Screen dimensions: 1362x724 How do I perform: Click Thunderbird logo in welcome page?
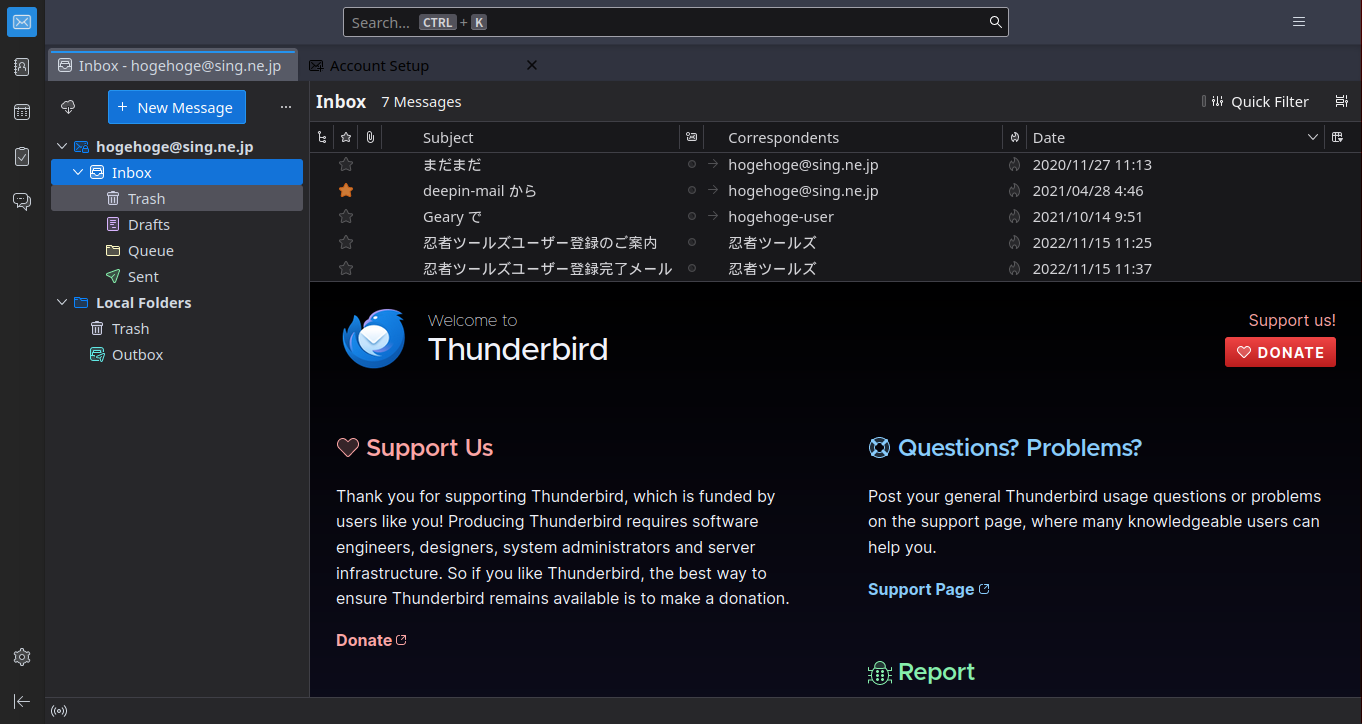373,337
